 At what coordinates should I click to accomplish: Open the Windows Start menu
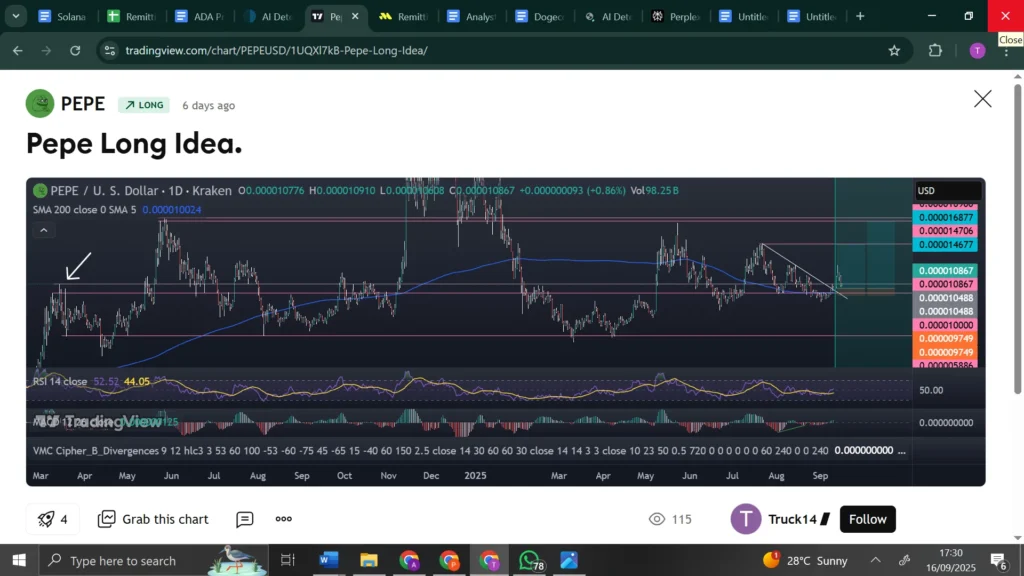point(19,560)
